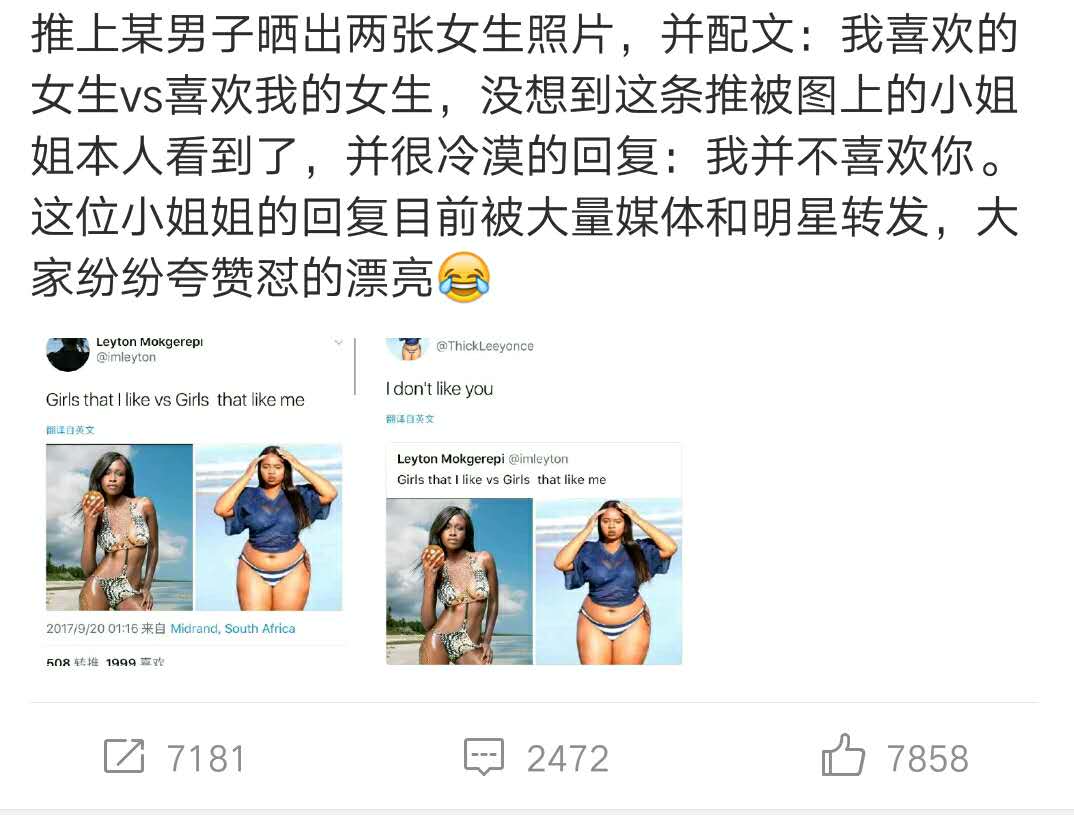Open @ThickLeeyonce handle text

click(x=485, y=346)
